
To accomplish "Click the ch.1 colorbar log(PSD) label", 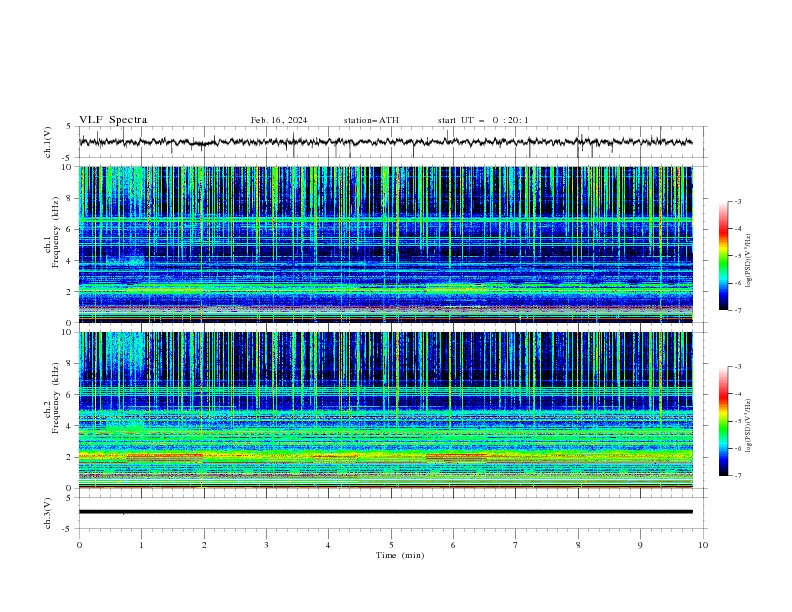I will 749,261.
